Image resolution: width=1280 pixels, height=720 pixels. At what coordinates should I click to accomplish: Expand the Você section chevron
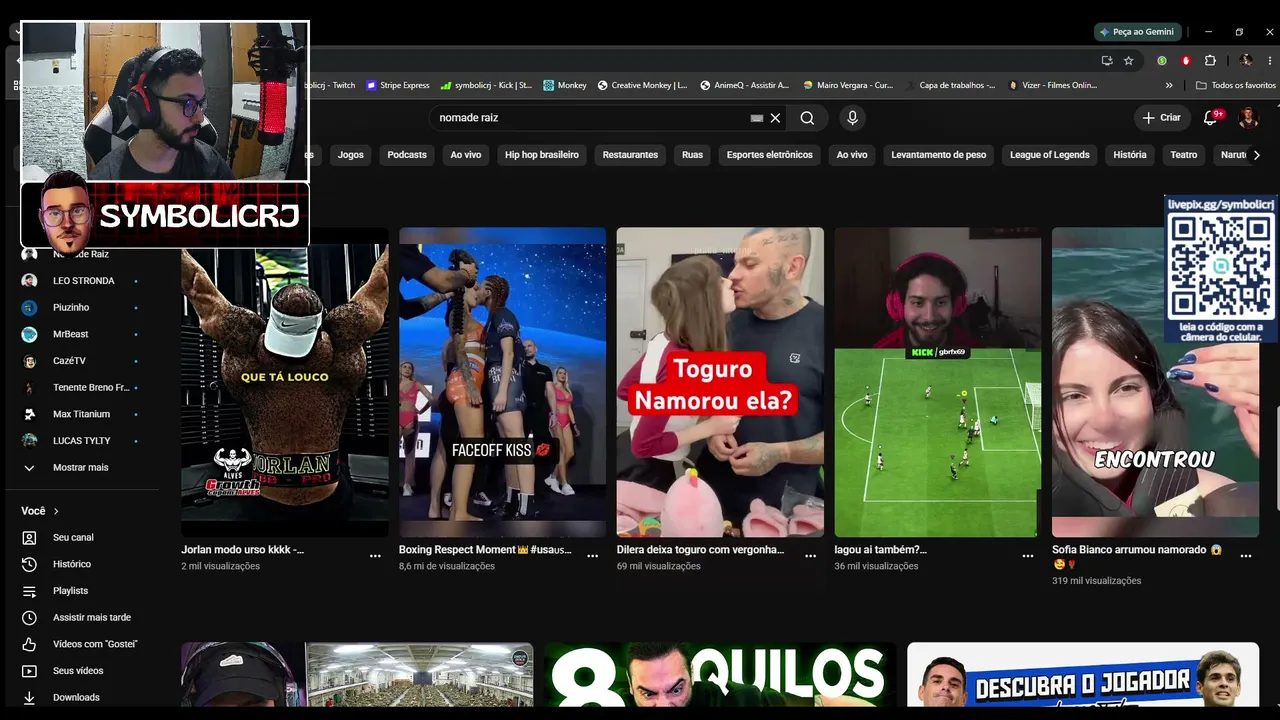click(x=56, y=511)
